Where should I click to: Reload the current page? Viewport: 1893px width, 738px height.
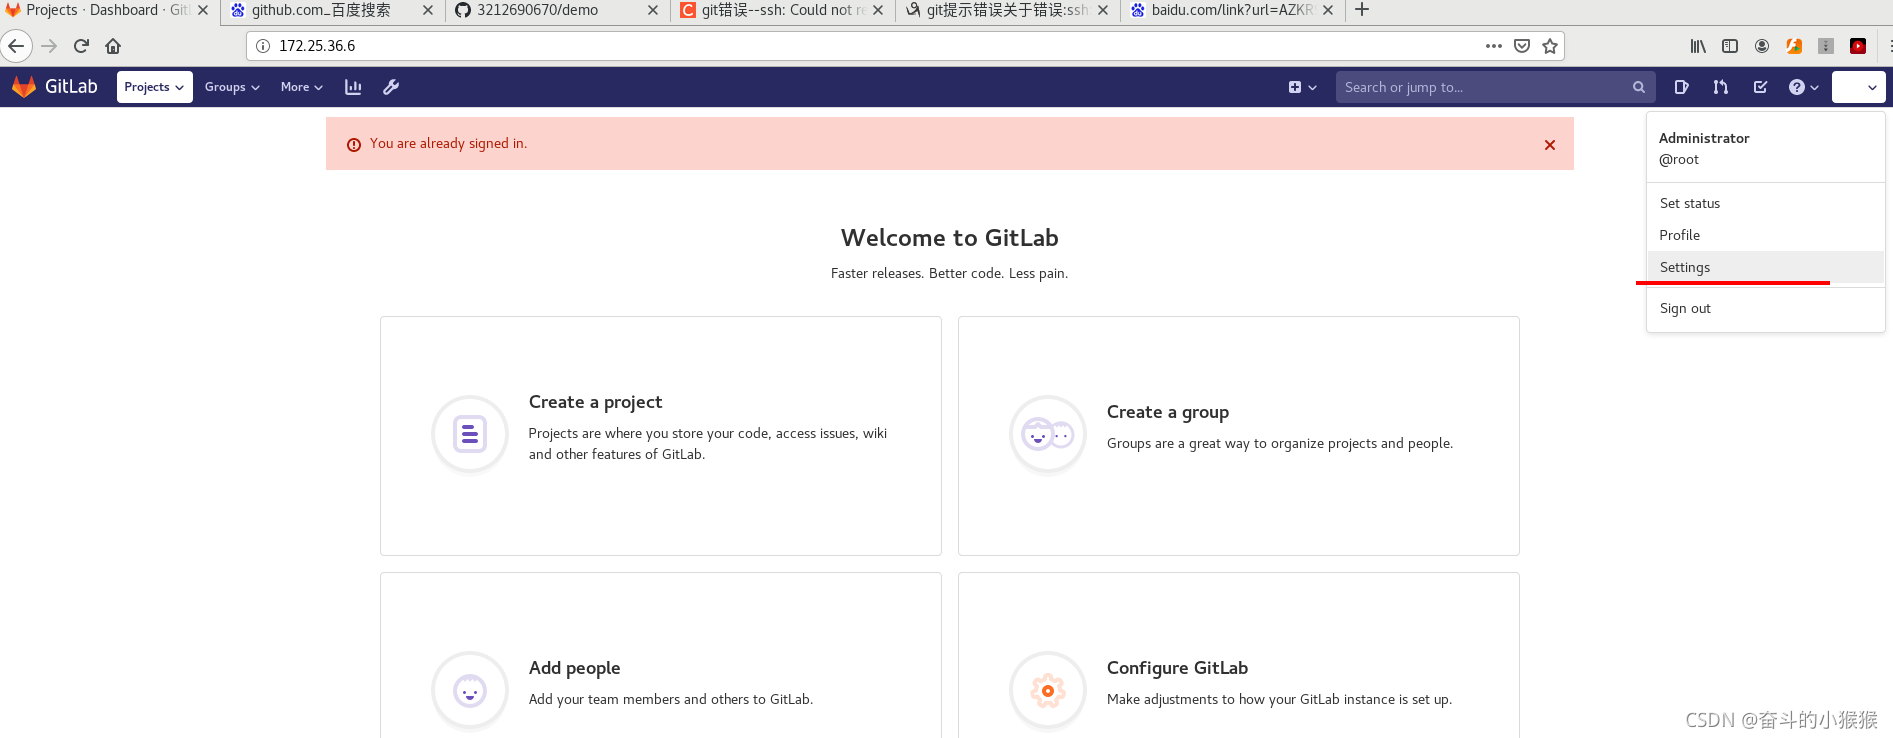point(81,46)
